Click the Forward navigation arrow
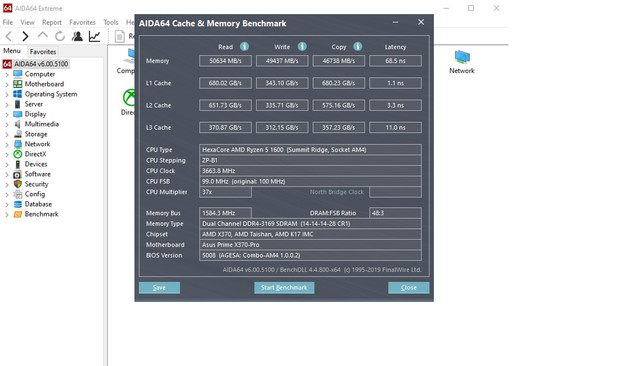The image size is (640, 366). point(25,36)
